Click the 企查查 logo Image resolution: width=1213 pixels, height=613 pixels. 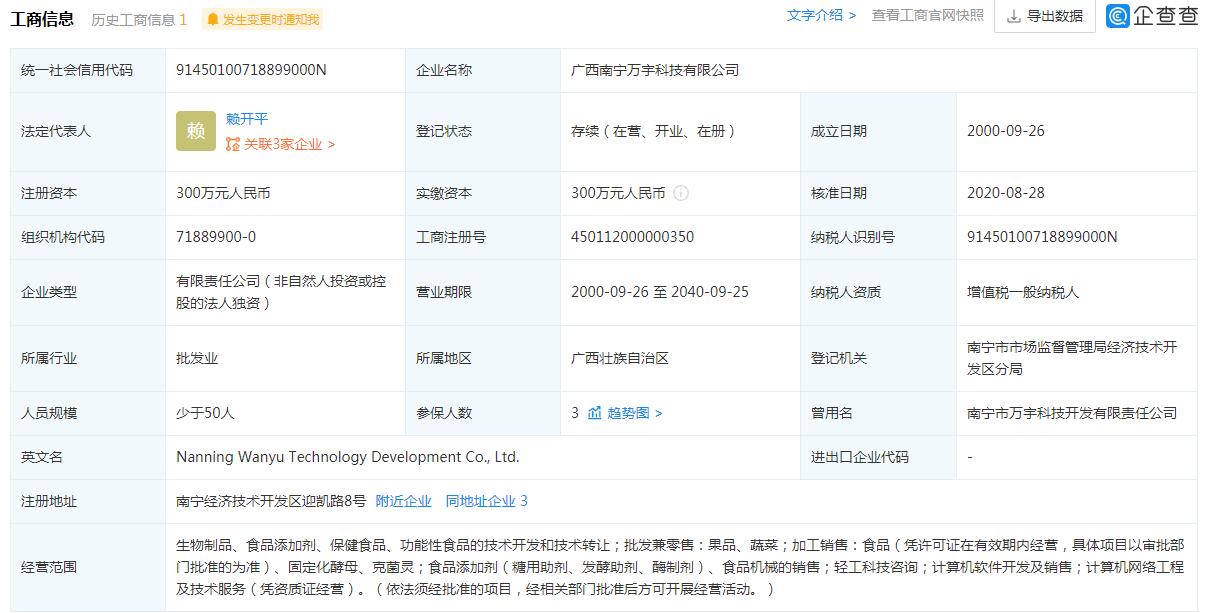(1153, 16)
